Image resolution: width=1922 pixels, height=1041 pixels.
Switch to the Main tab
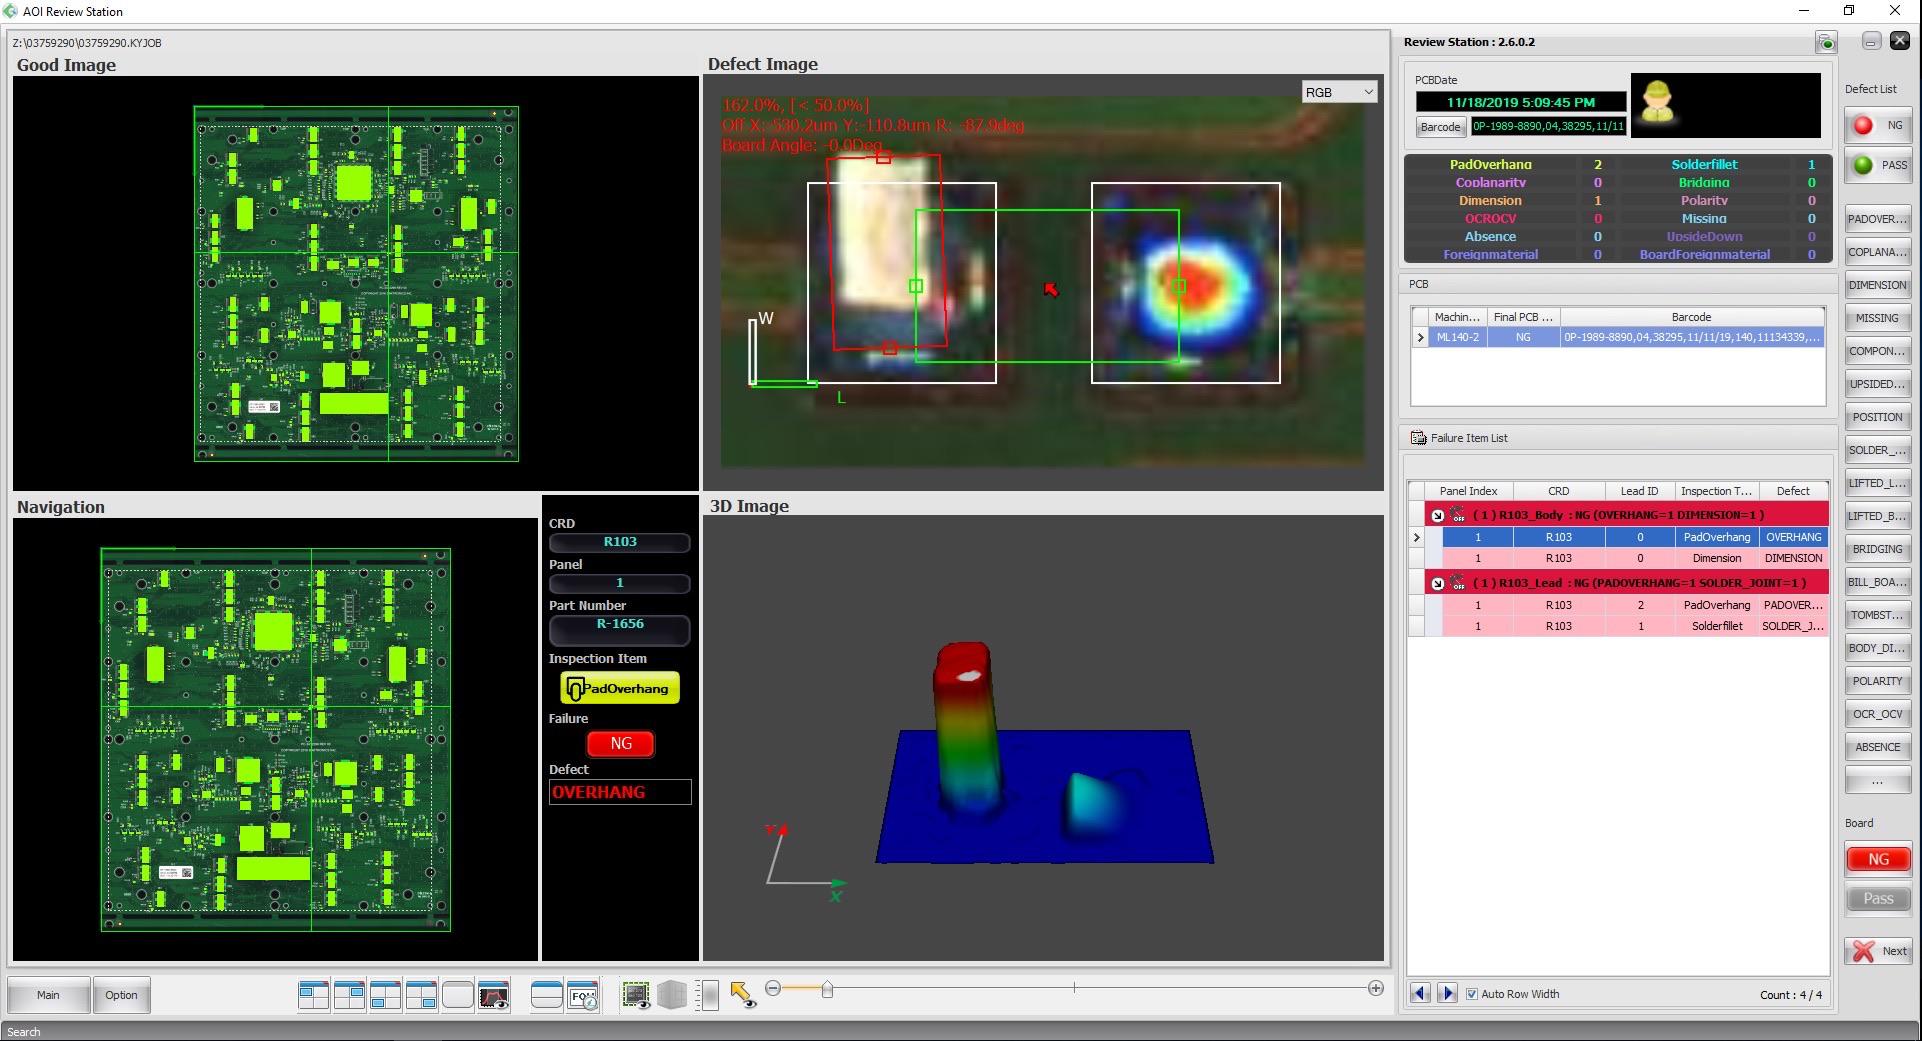[48, 995]
